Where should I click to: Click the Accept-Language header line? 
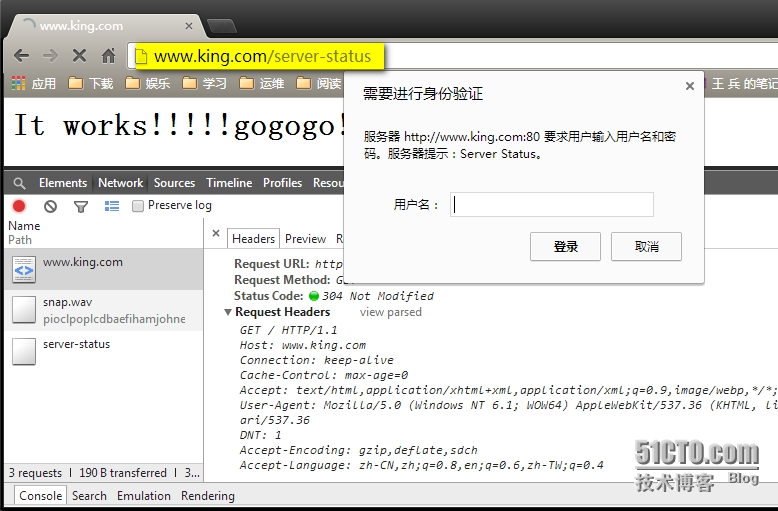pos(422,465)
